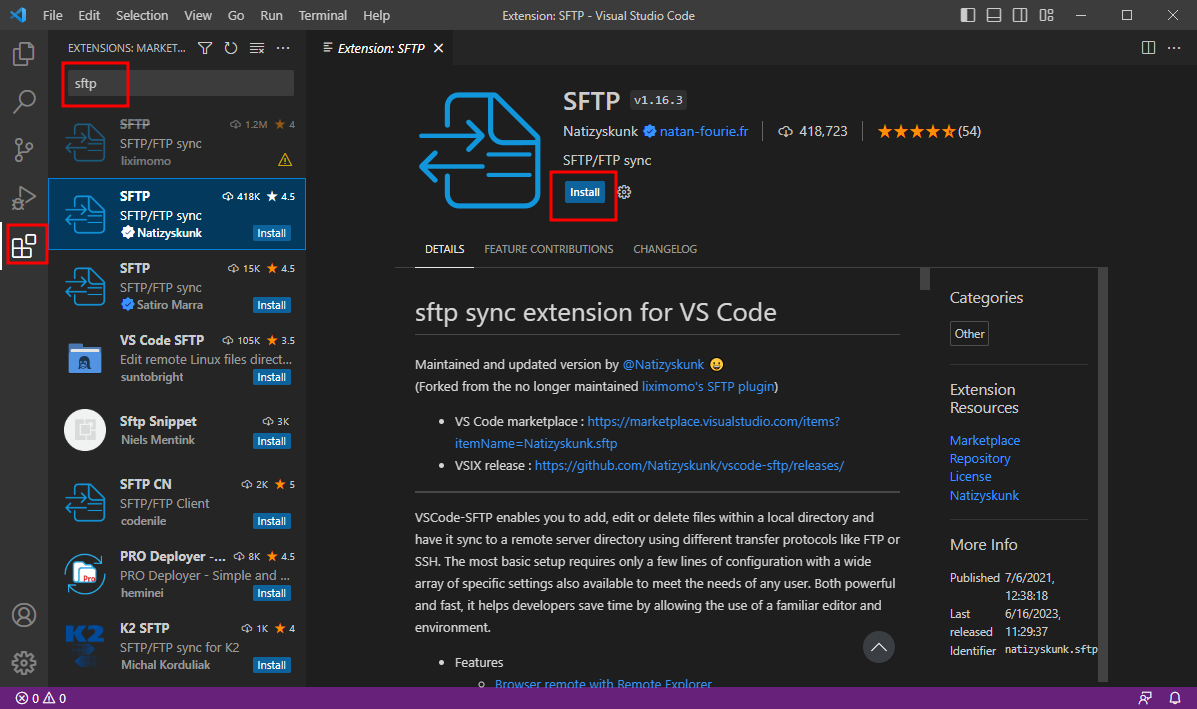
Task: Open the Source Control view
Action: pos(24,150)
